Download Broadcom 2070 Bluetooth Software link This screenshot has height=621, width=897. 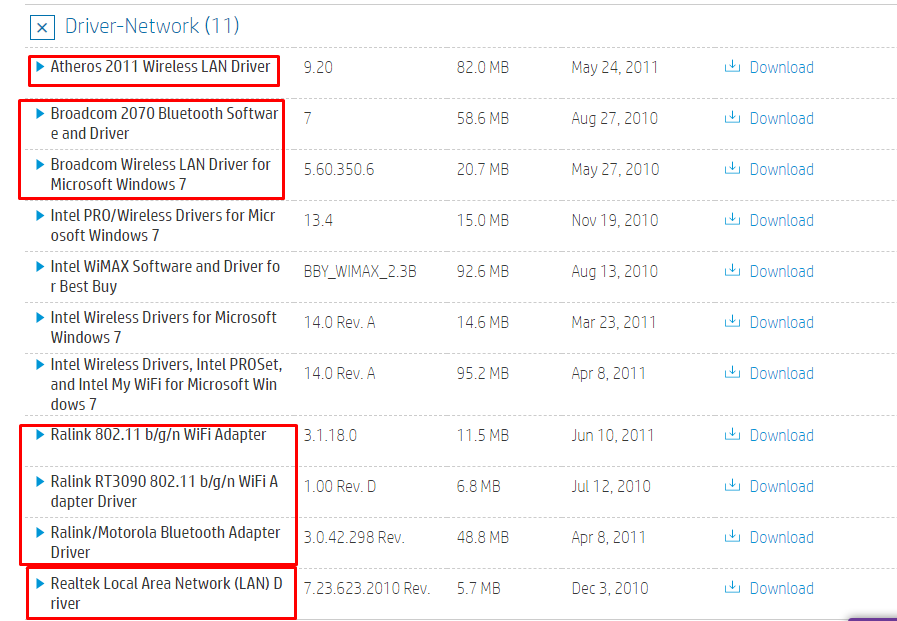click(781, 118)
